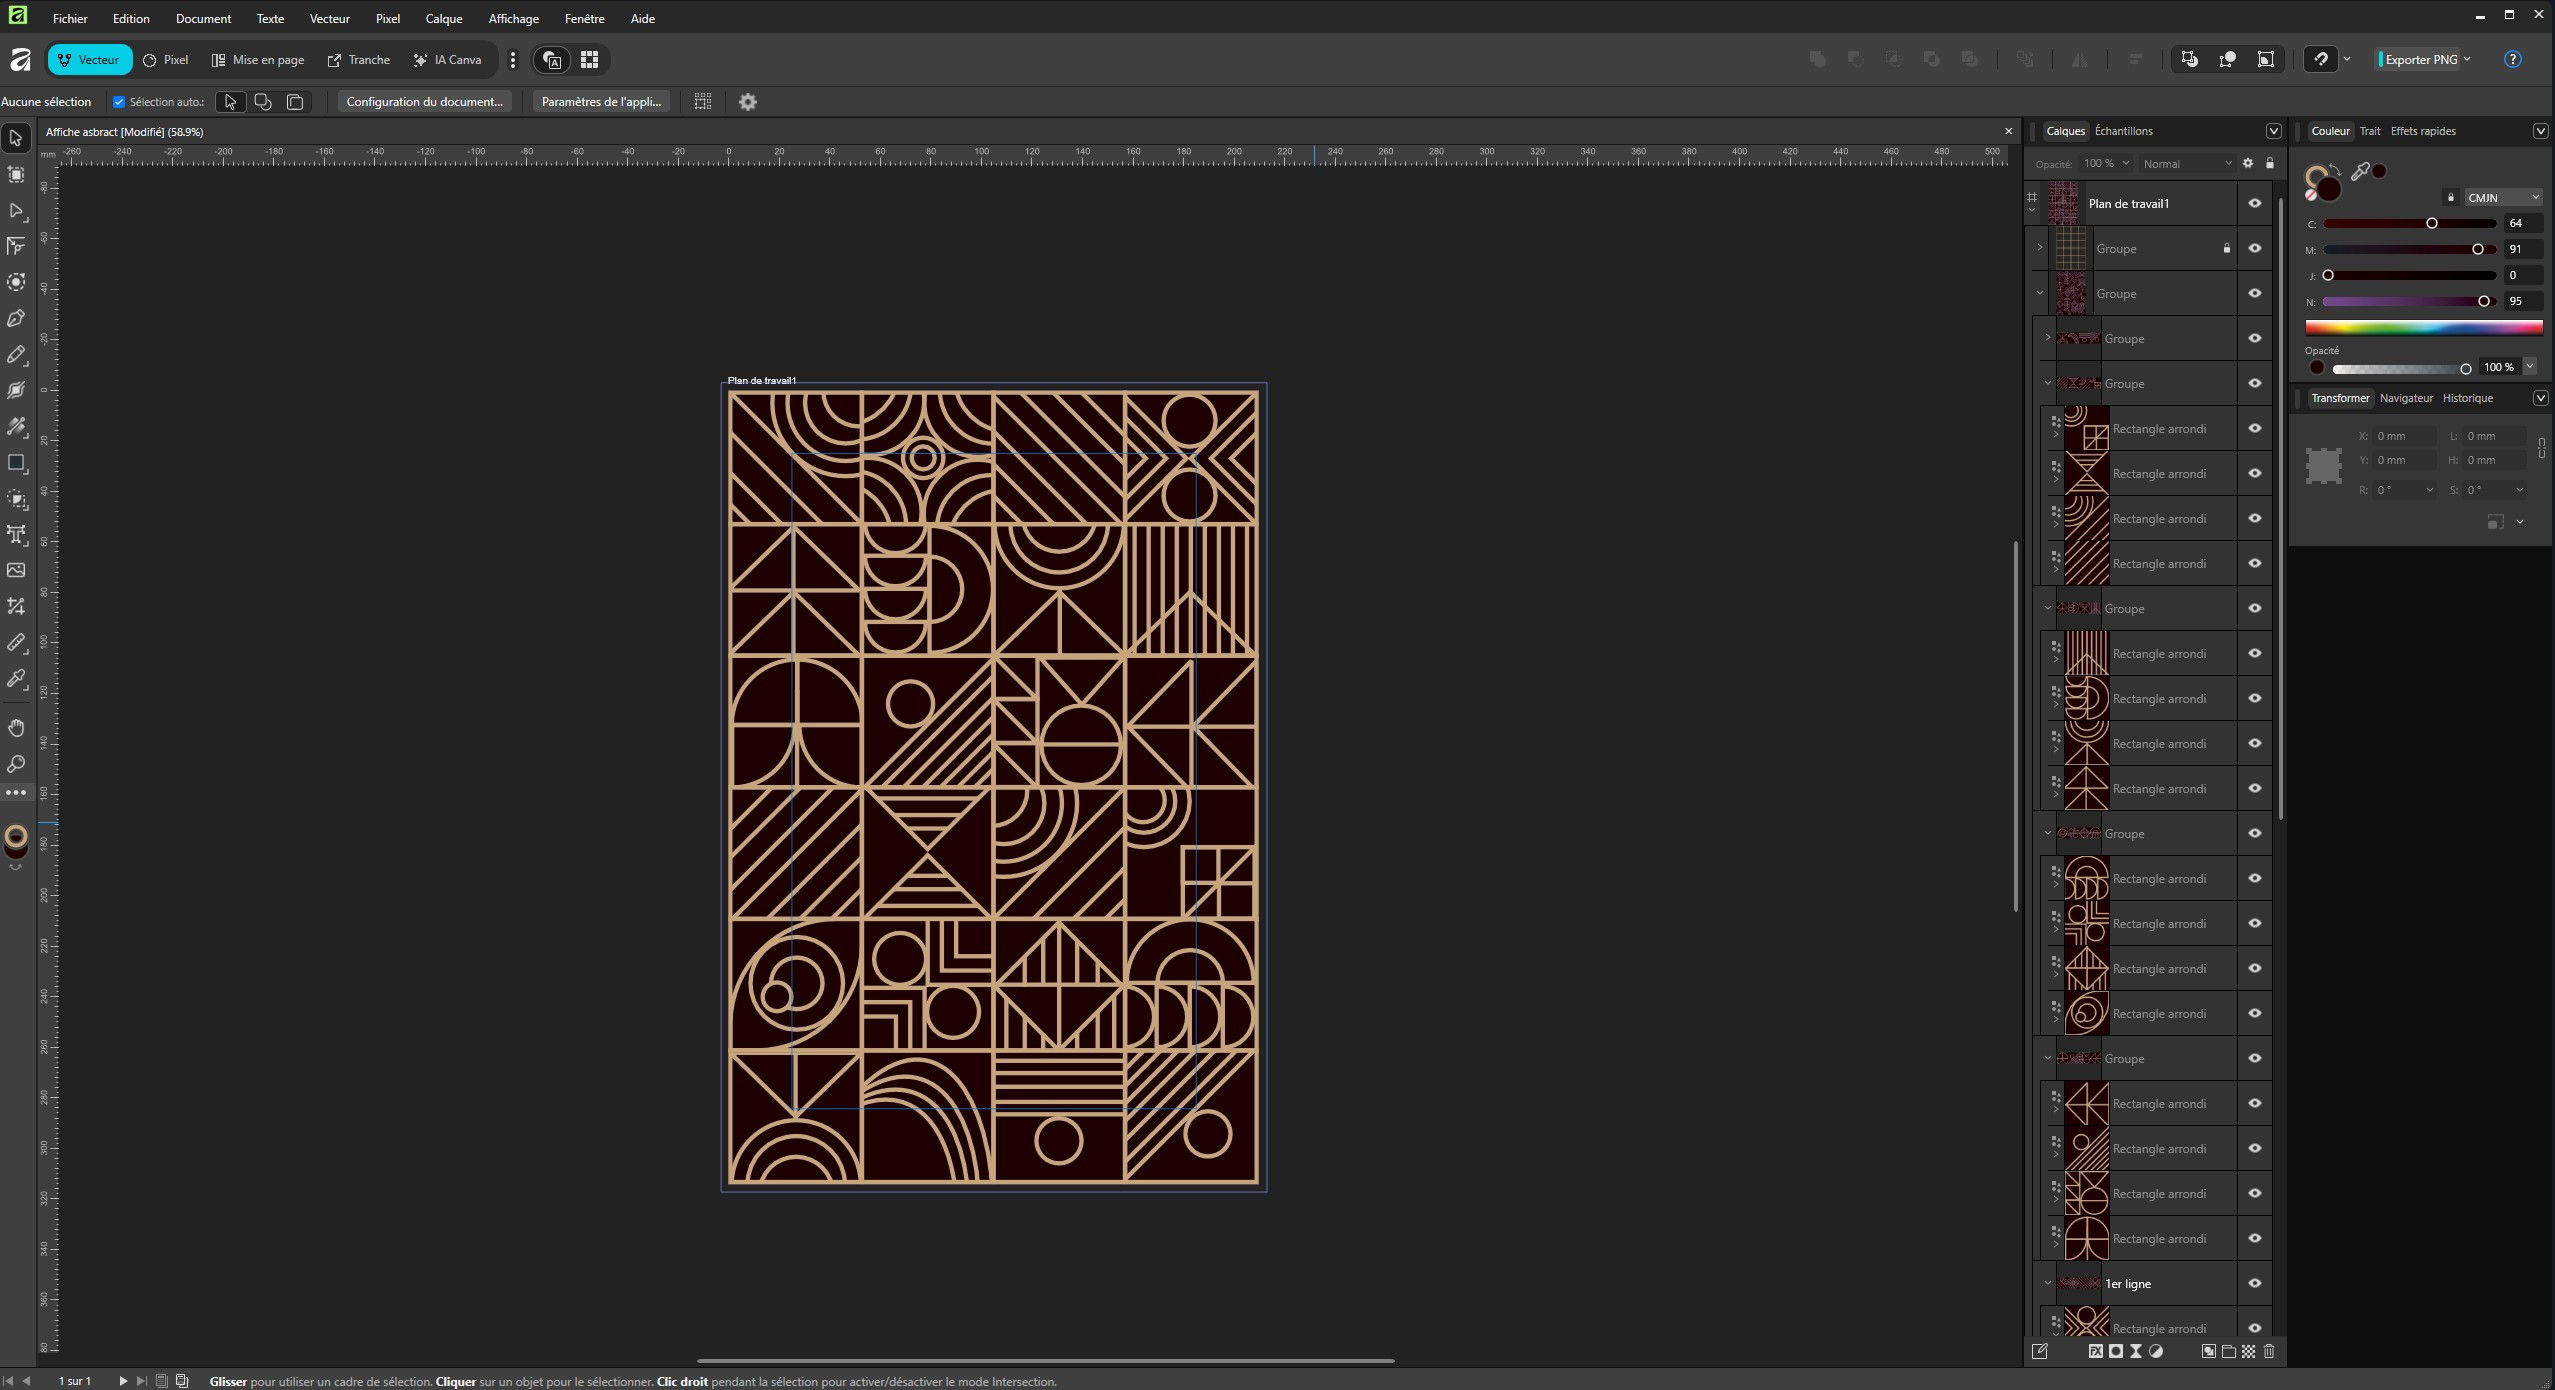Click Configuration du document button

(424, 102)
